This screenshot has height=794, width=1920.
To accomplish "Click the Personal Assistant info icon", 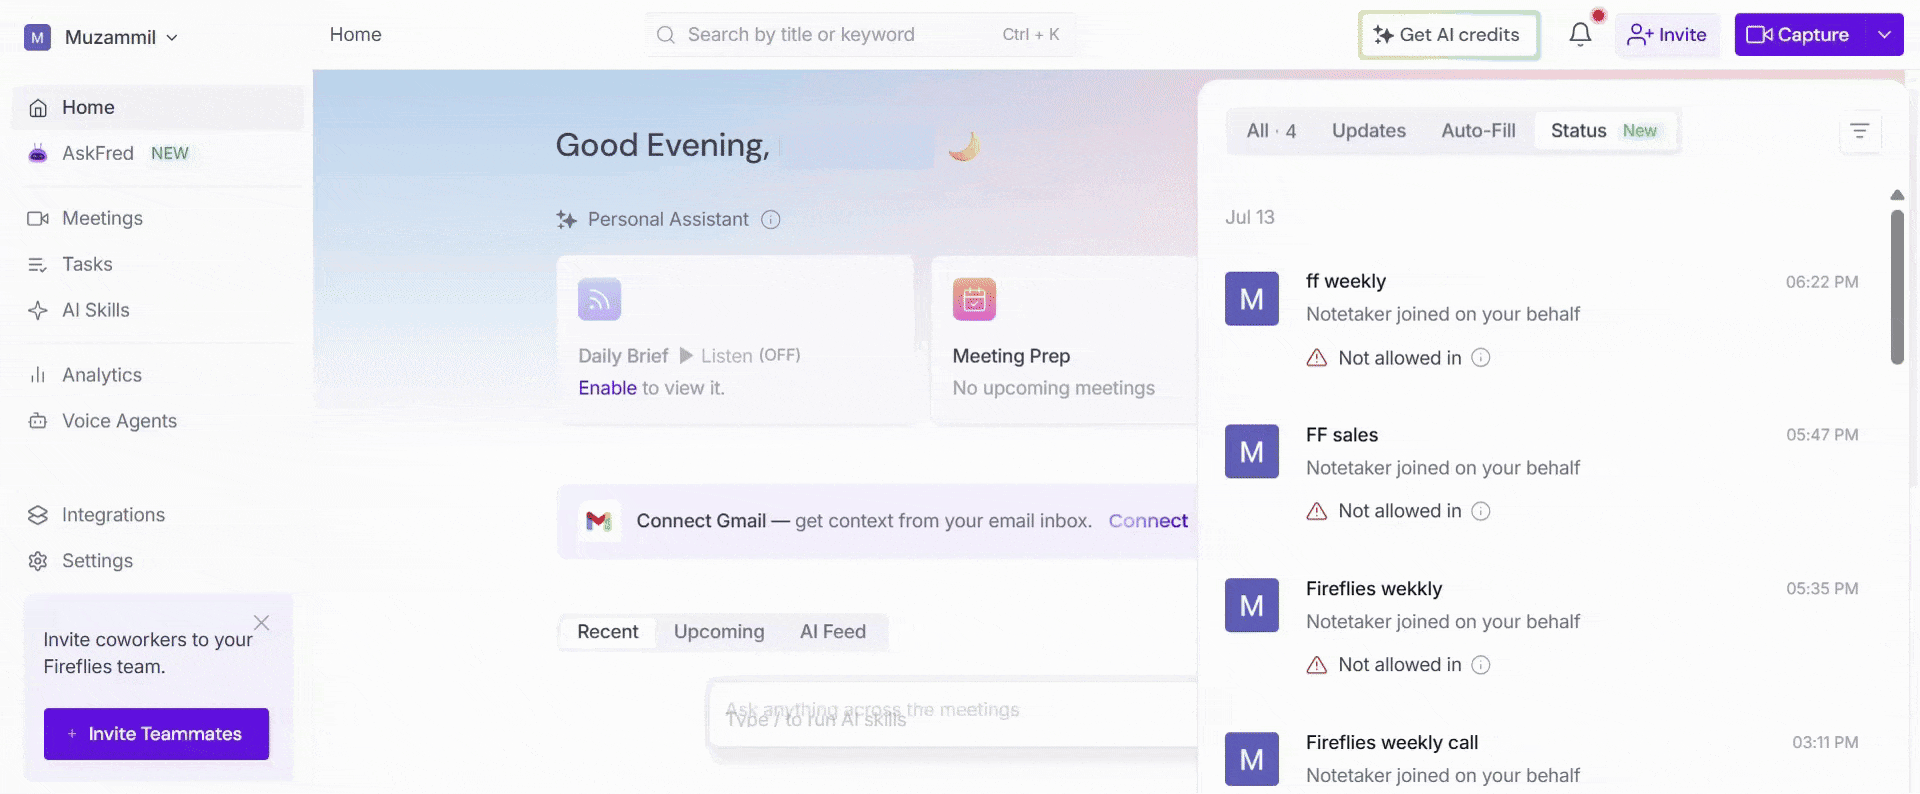I will 771,220.
